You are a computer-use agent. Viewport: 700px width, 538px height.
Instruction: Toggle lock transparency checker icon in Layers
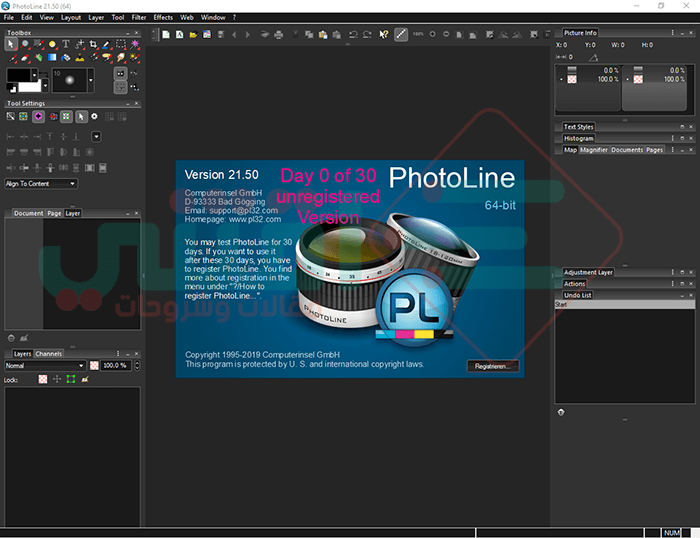point(42,379)
